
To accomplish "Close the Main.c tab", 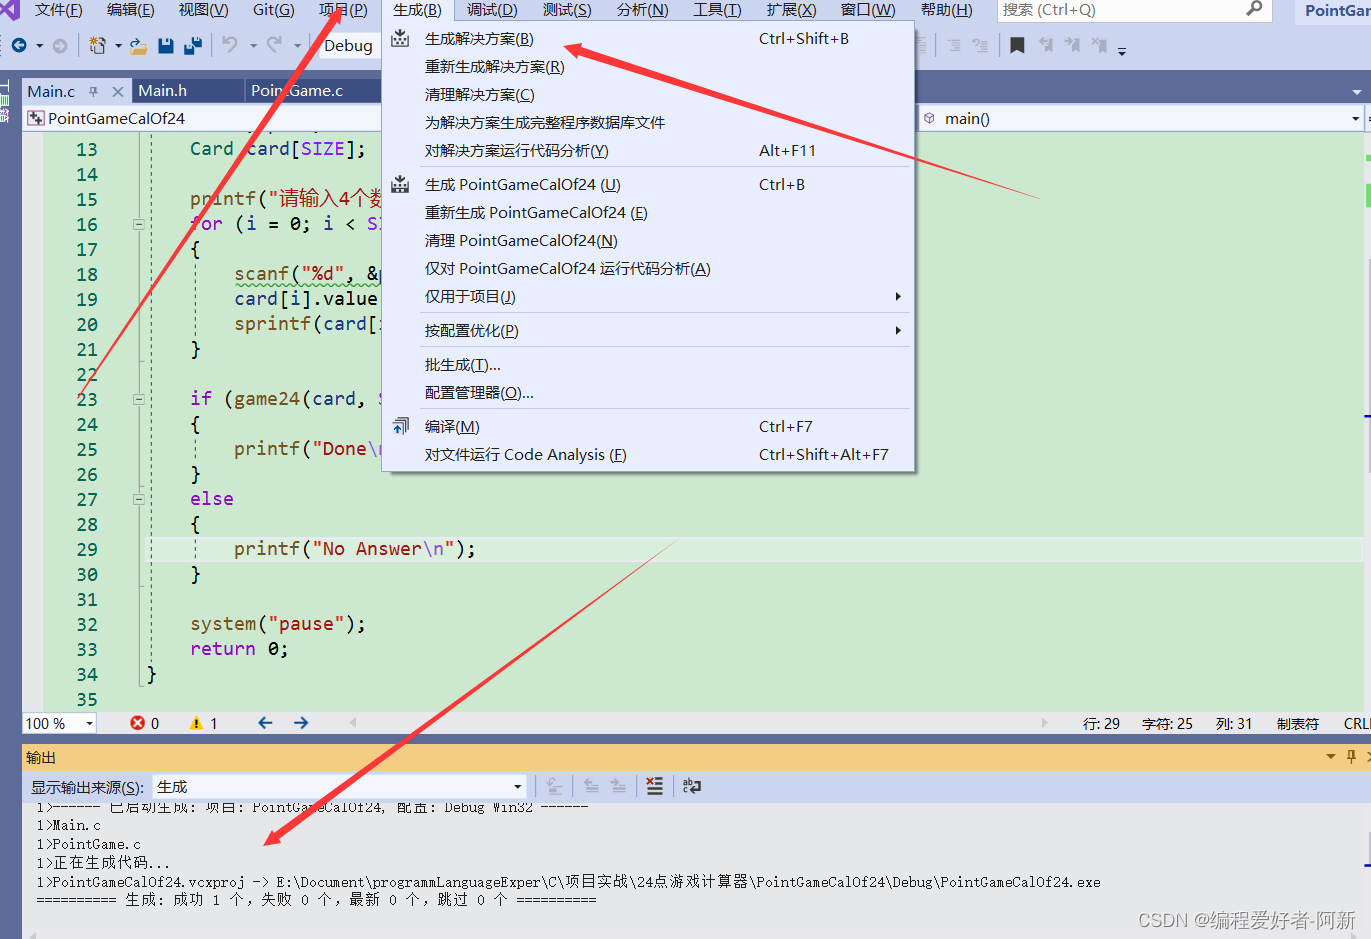I will click(118, 91).
